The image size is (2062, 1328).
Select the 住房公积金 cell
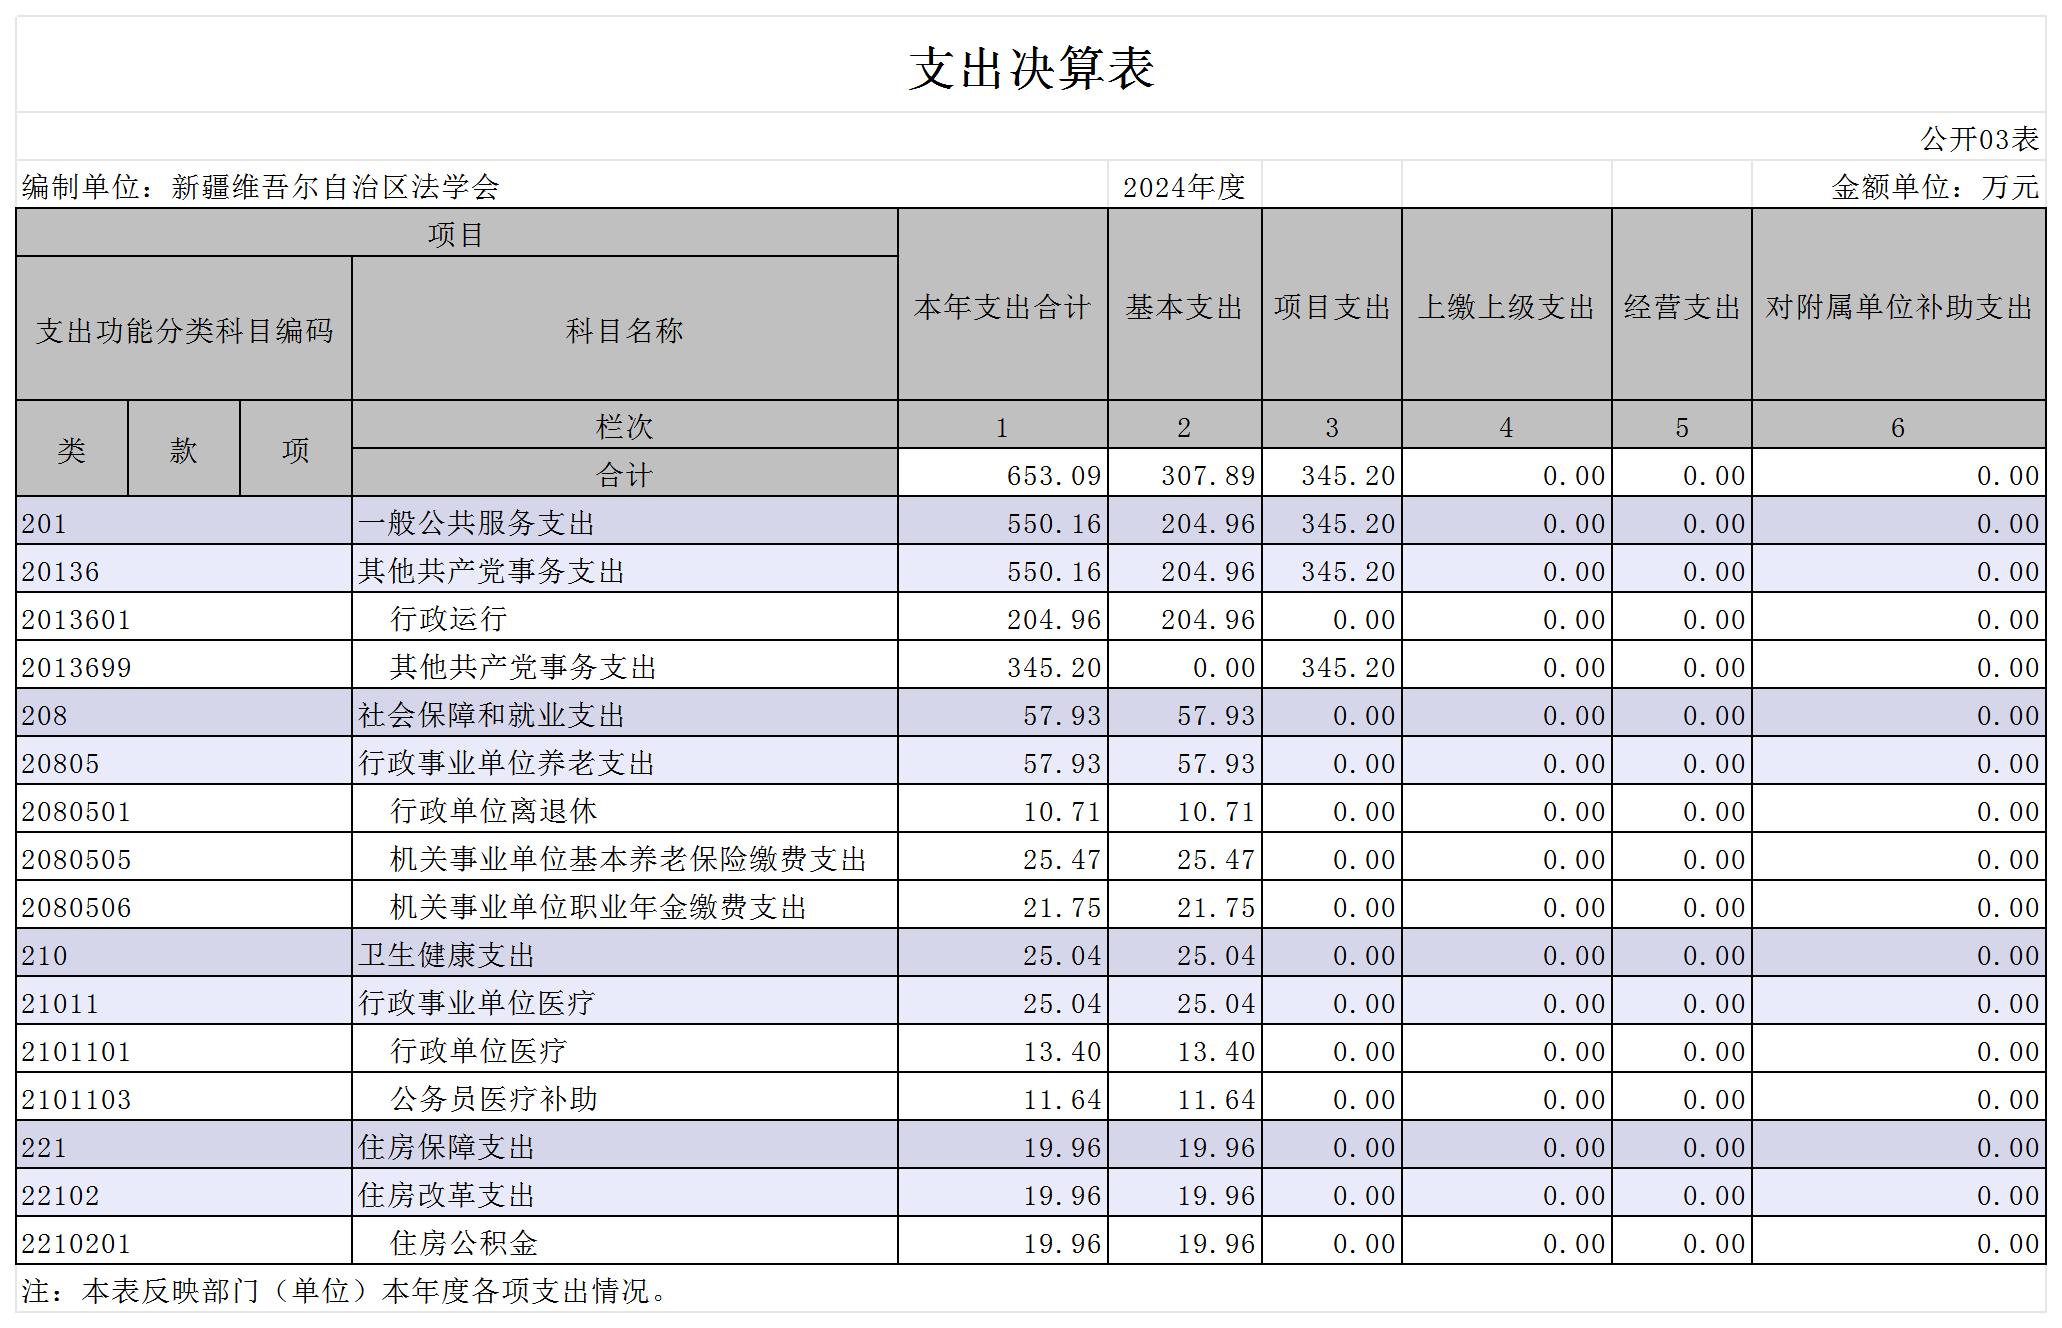pyautogui.click(x=464, y=1243)
